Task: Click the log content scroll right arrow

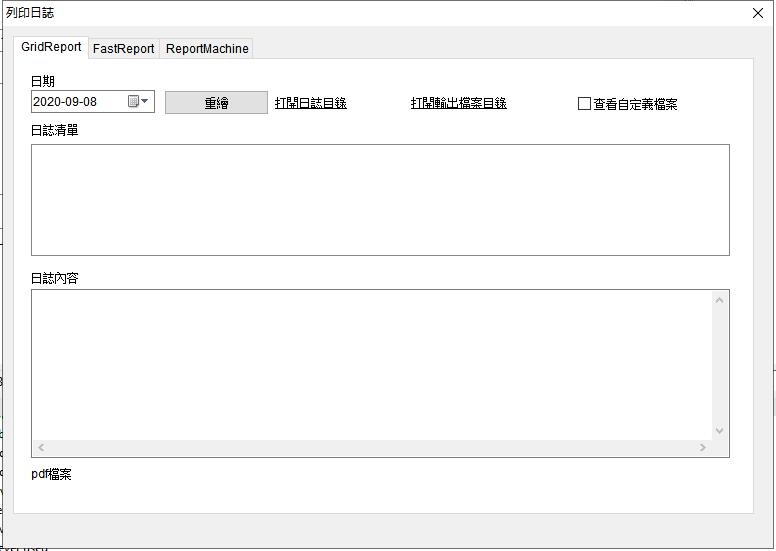Action: pos(703,448)
